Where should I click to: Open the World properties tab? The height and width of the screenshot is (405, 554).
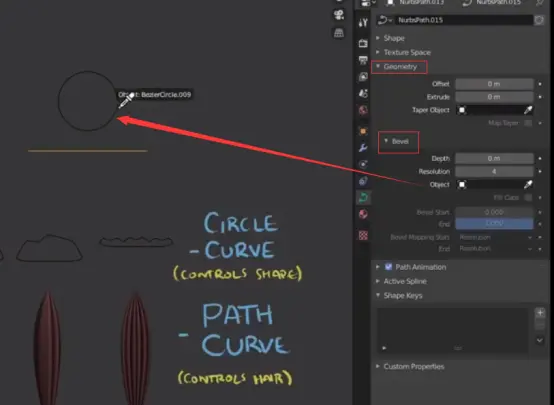click(x=363, y=110)
